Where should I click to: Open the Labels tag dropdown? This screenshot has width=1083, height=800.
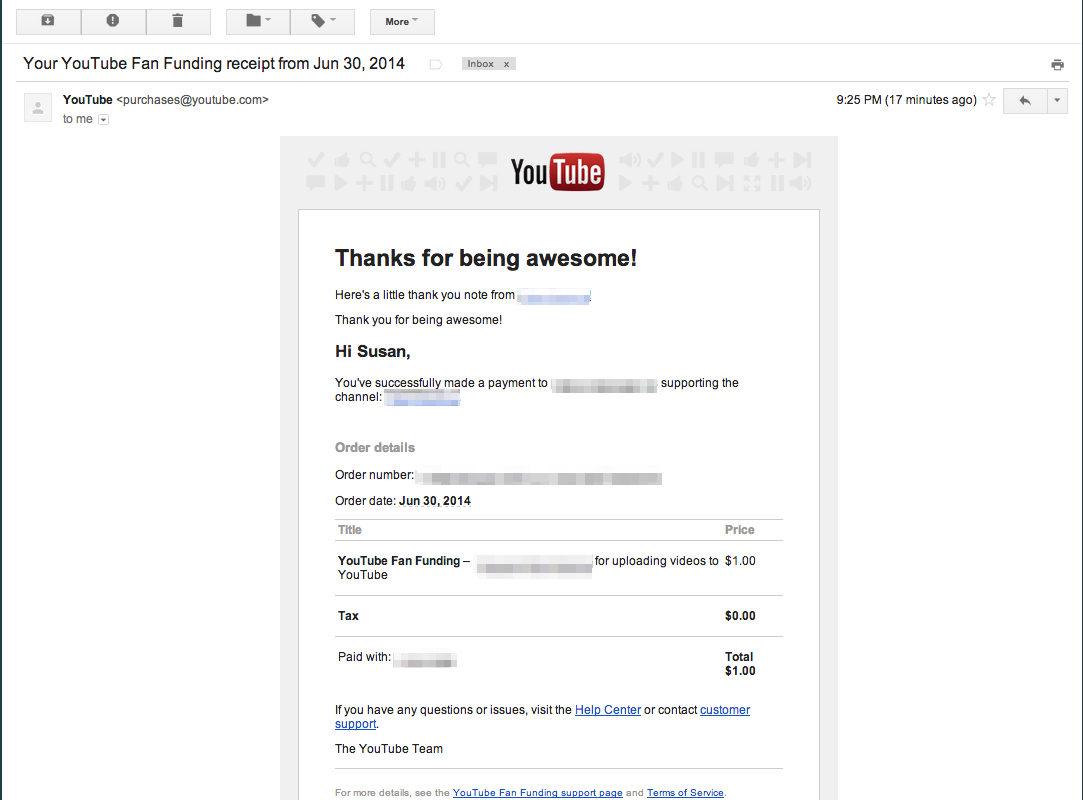pyautogui.click(x=323, y=21)
